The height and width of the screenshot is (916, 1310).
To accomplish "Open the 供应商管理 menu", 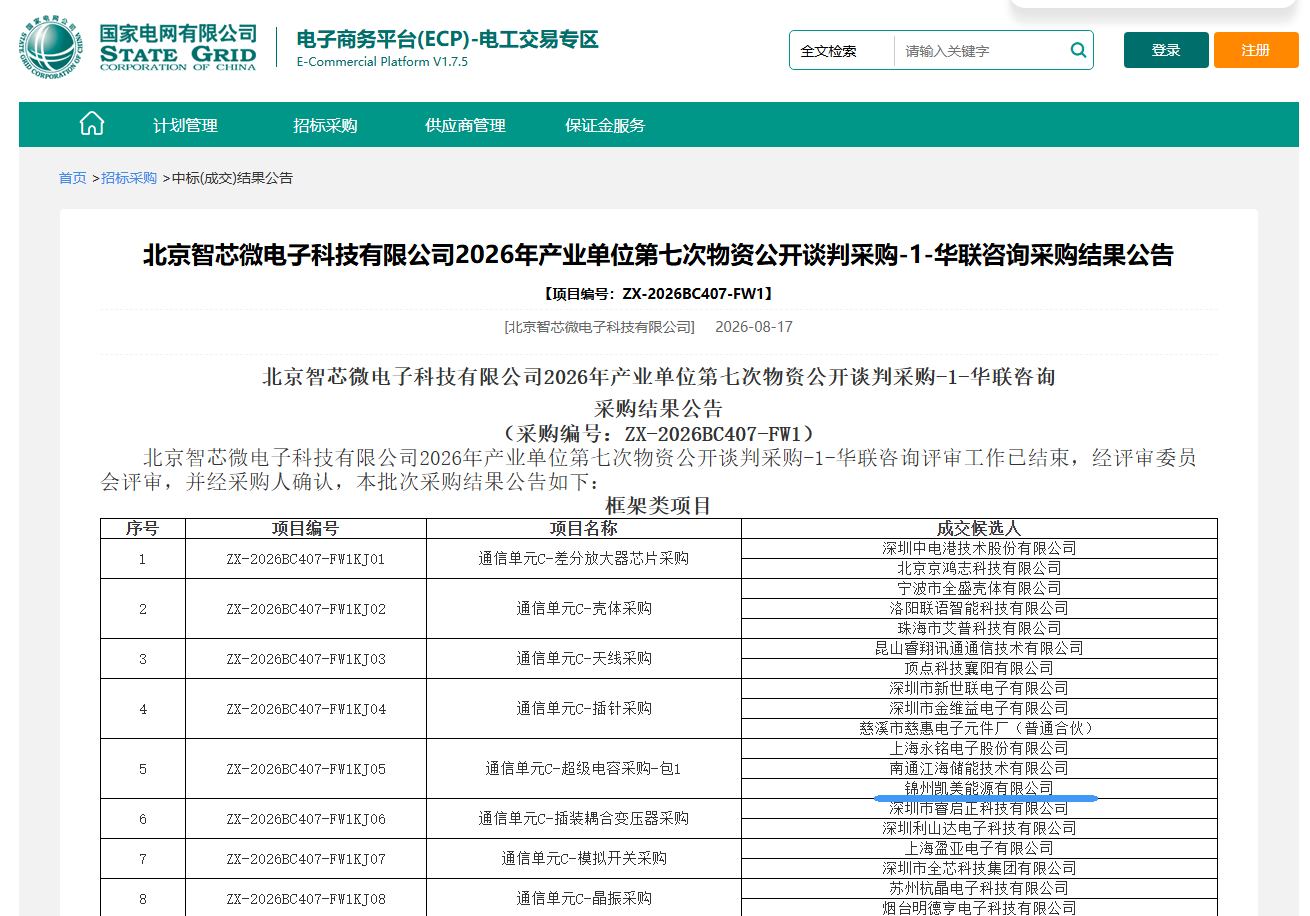I will [x=465, y=125].
